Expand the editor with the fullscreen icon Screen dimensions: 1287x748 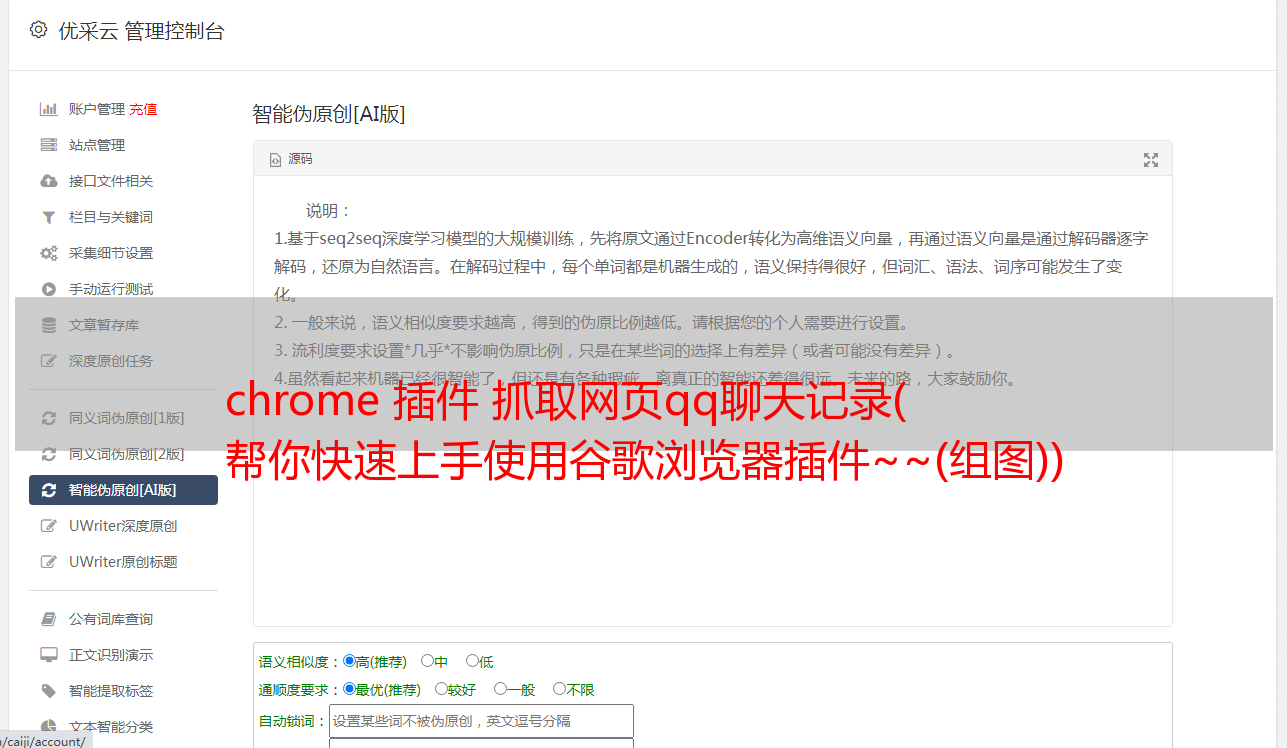coord(1151,160)
